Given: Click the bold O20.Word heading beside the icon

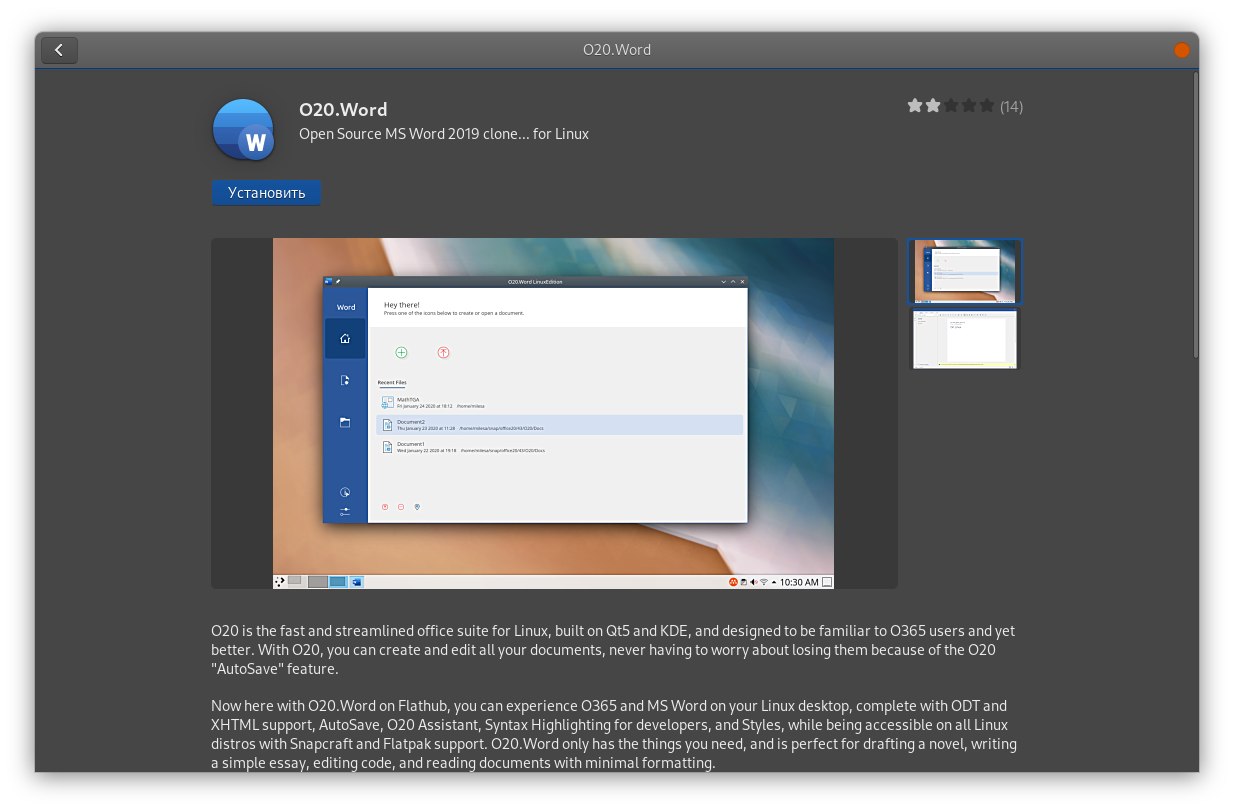Looking at the screenshot, I should pyautogui.click(x=343, y=110).
